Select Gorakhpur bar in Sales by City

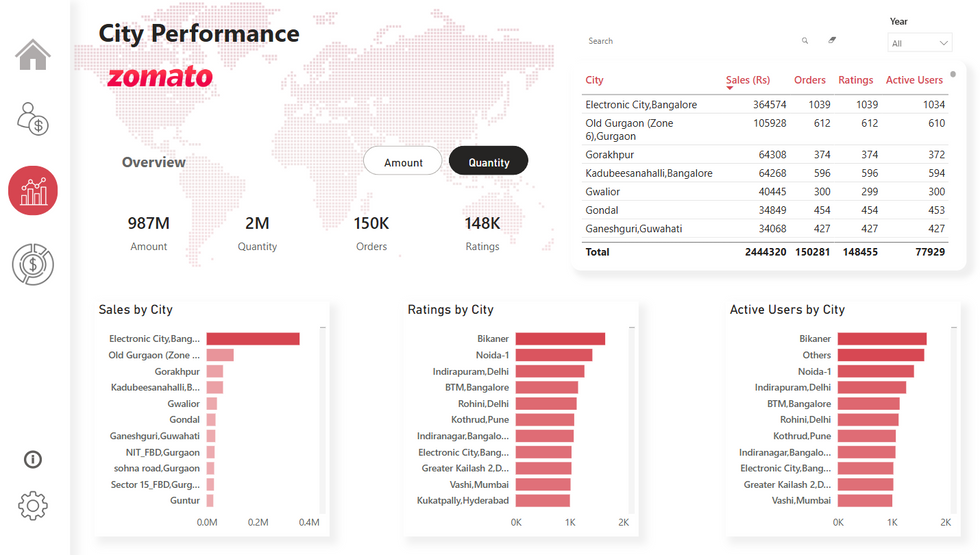coord(215,371)
